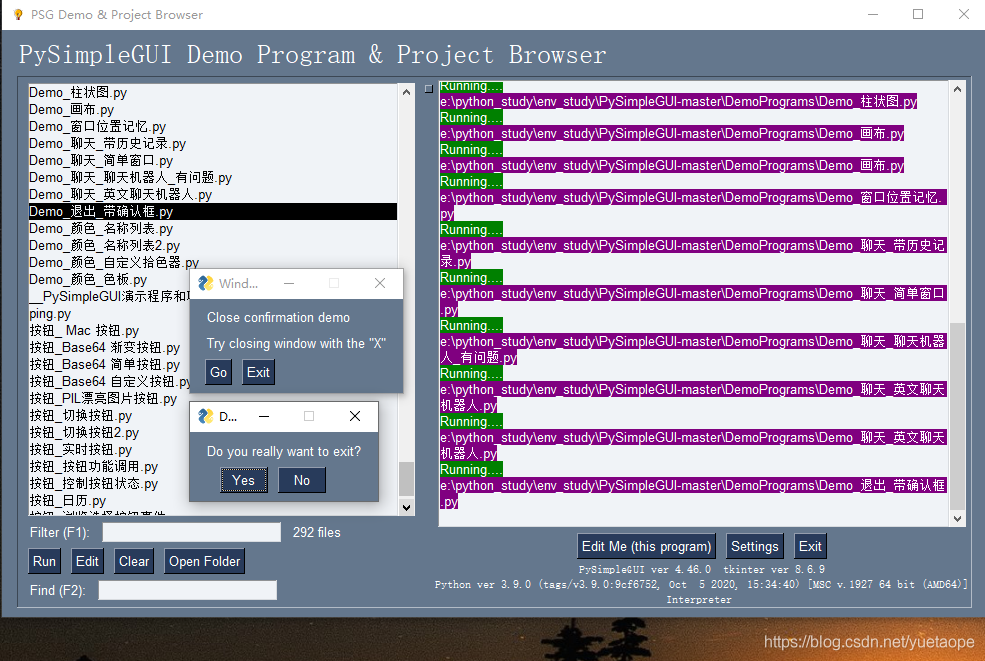
Task: Select Demo_颜色_名称列表.py in file list
Action: click(x=213, y=228)
